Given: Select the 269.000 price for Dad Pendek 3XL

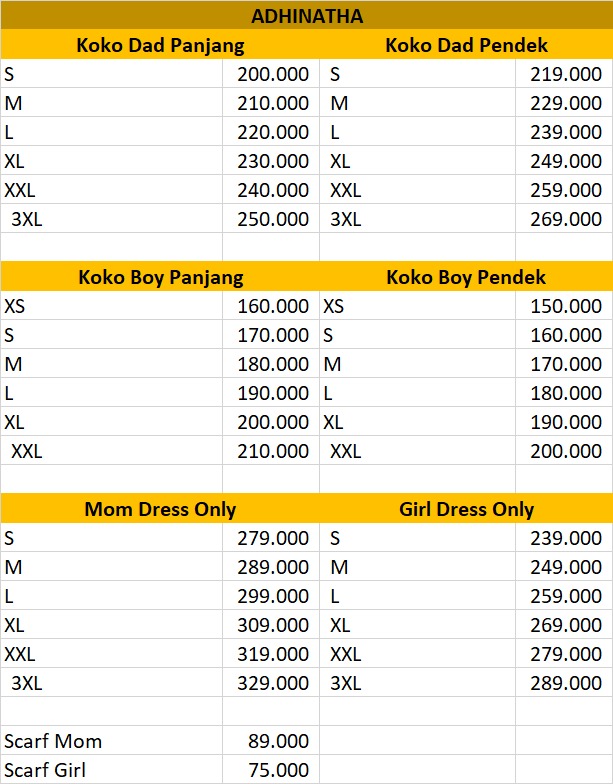Looking at the screenshot, I should 564,219.
